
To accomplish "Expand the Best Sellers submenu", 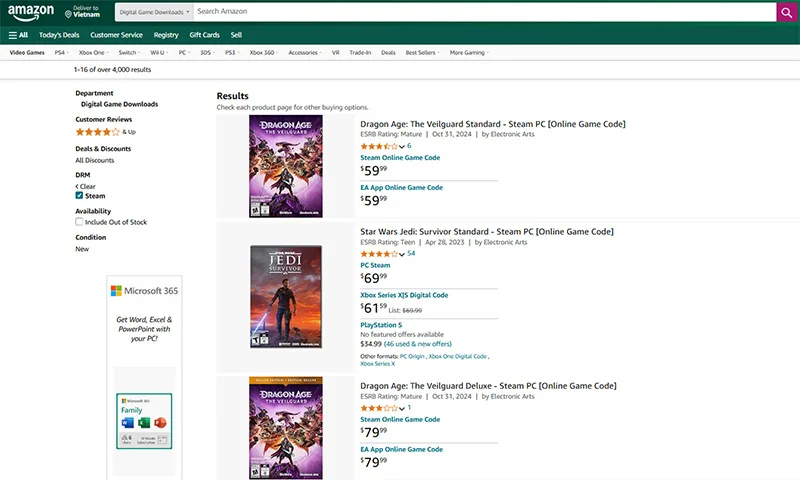I will pos(422,53).
